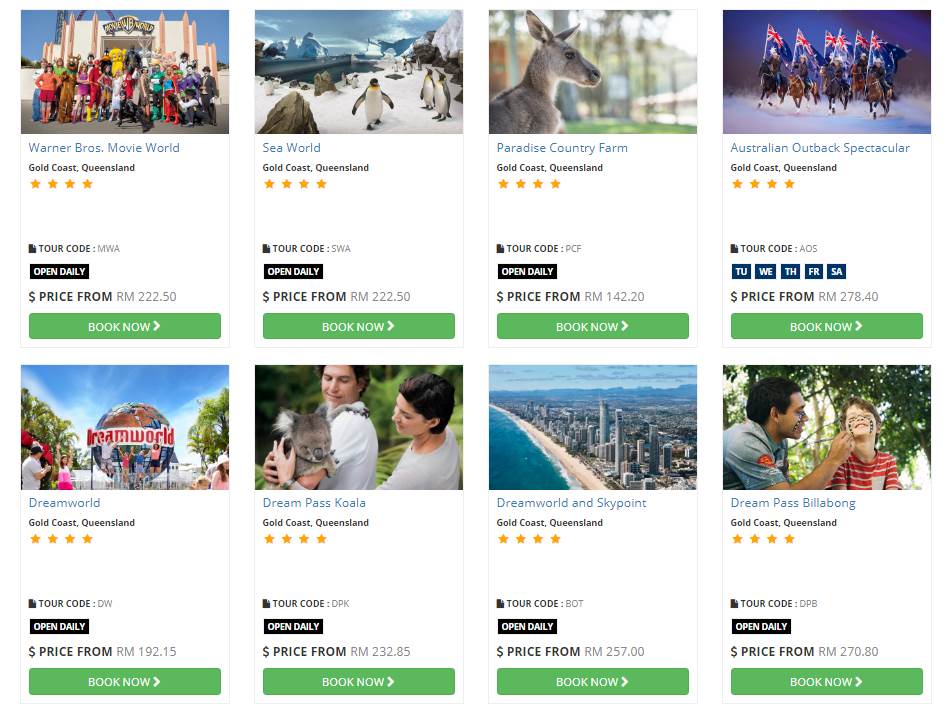Open the Dreamworld globe image
Viewport: 948px width, 711px height.
click(125, 427)
